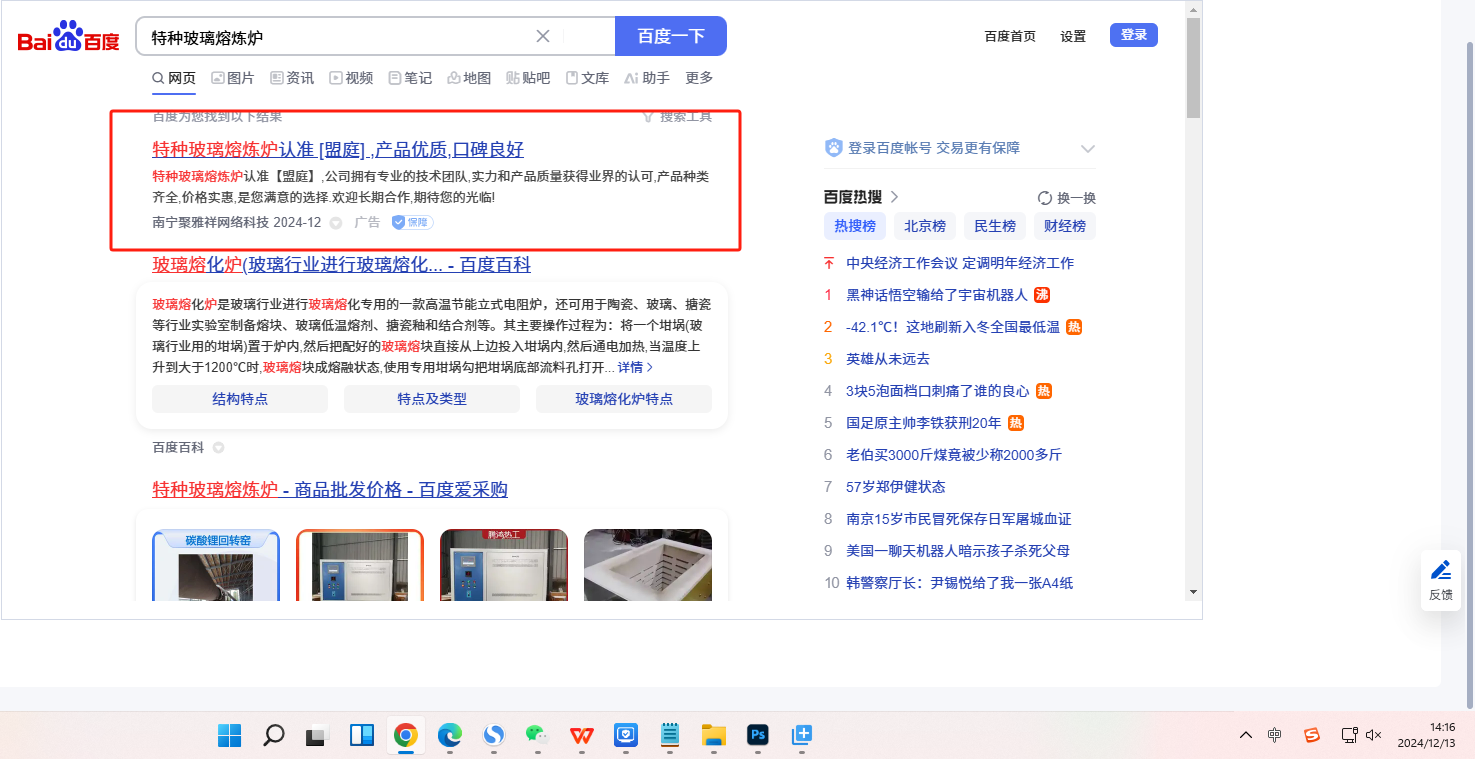This screenshot has width=1475, height=759.
Task: Click the 保障 shield badge
Action: click(x=412, y=222)
